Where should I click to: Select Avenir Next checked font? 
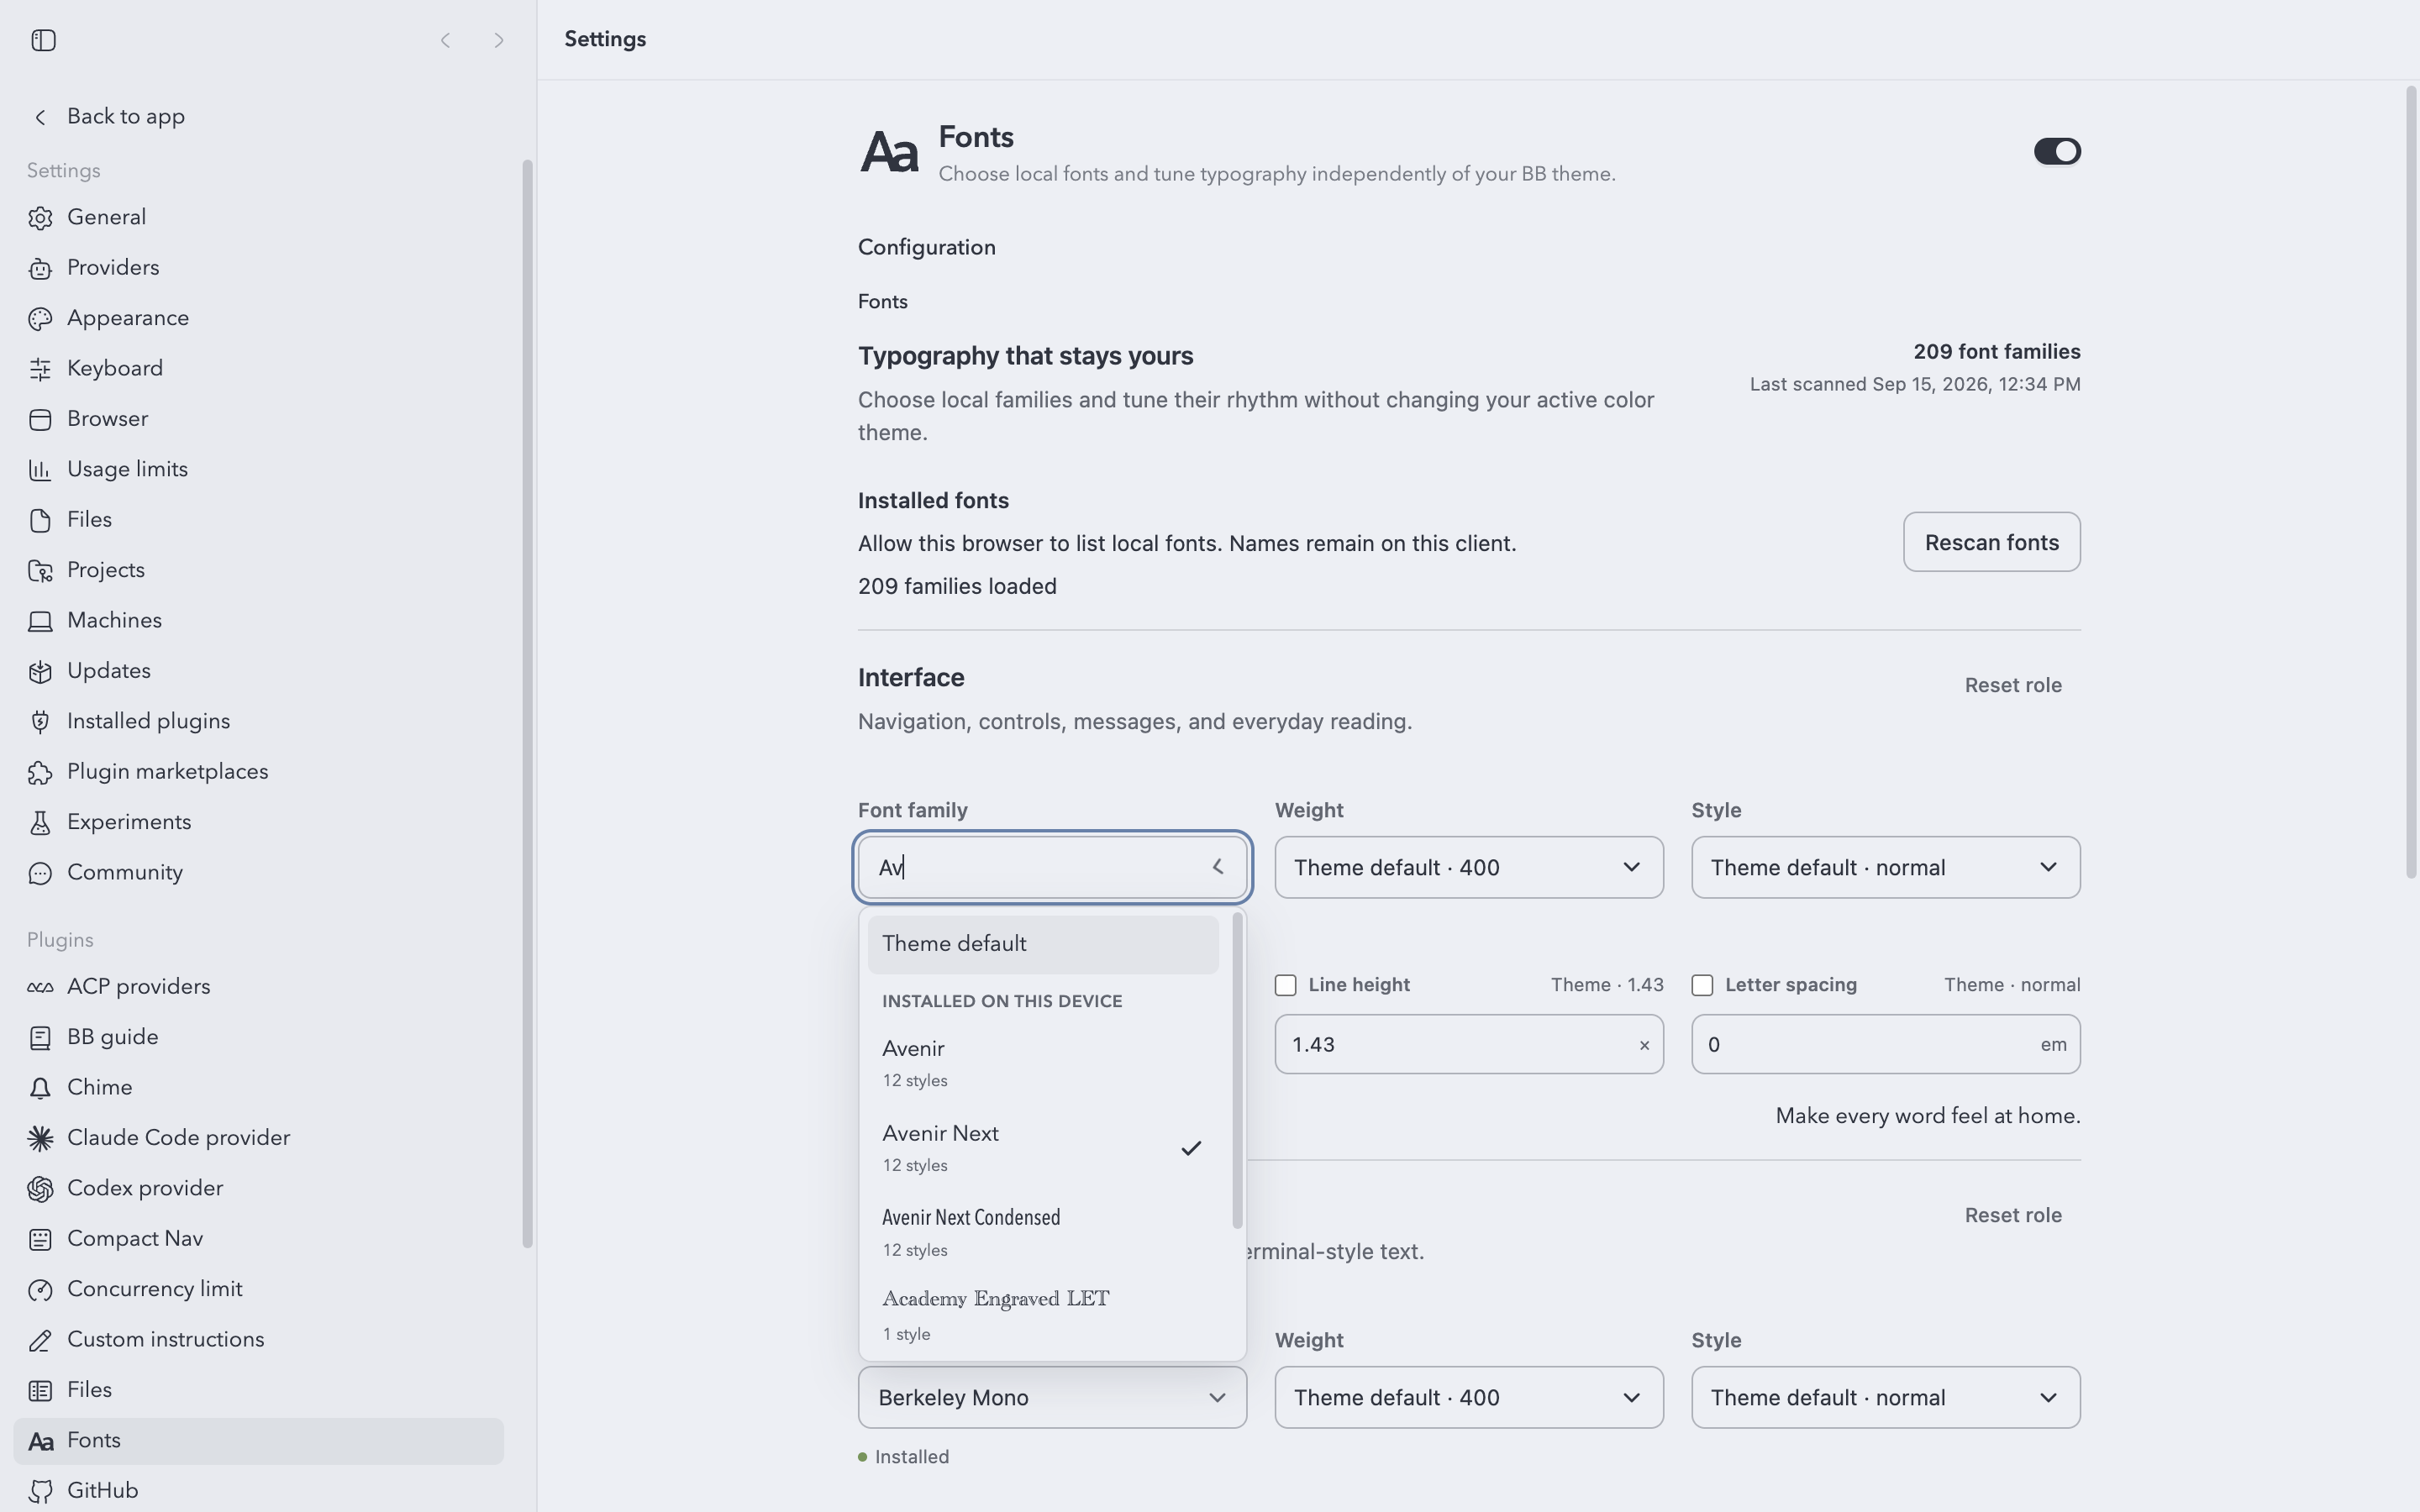pyautogui.click(x=1043, y=1148)
